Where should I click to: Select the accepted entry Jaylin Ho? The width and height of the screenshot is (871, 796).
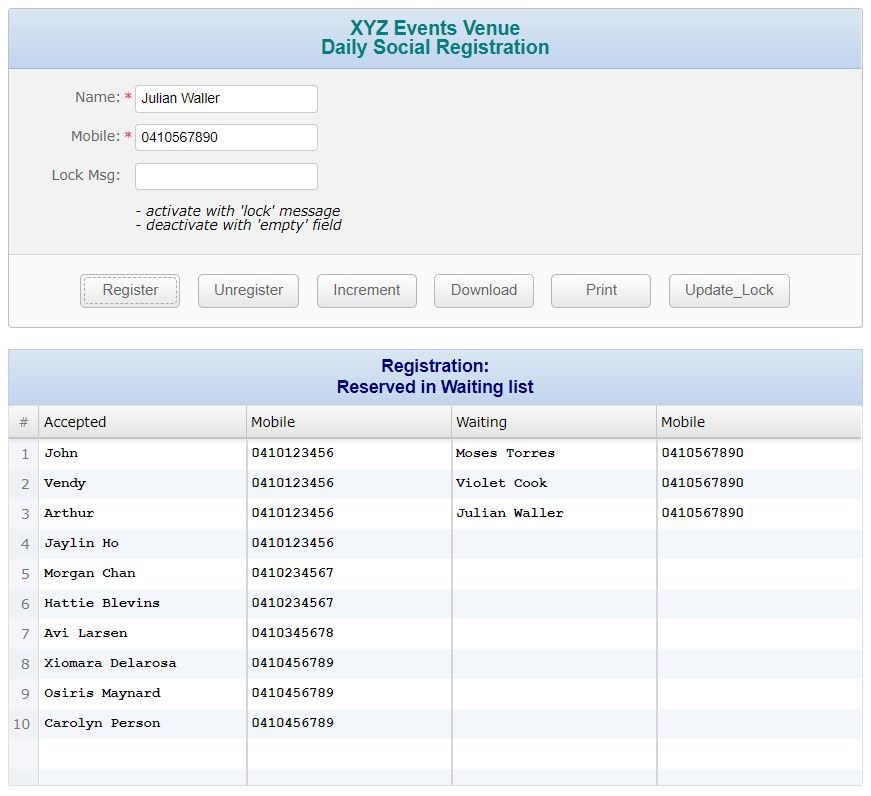(82, 543)
